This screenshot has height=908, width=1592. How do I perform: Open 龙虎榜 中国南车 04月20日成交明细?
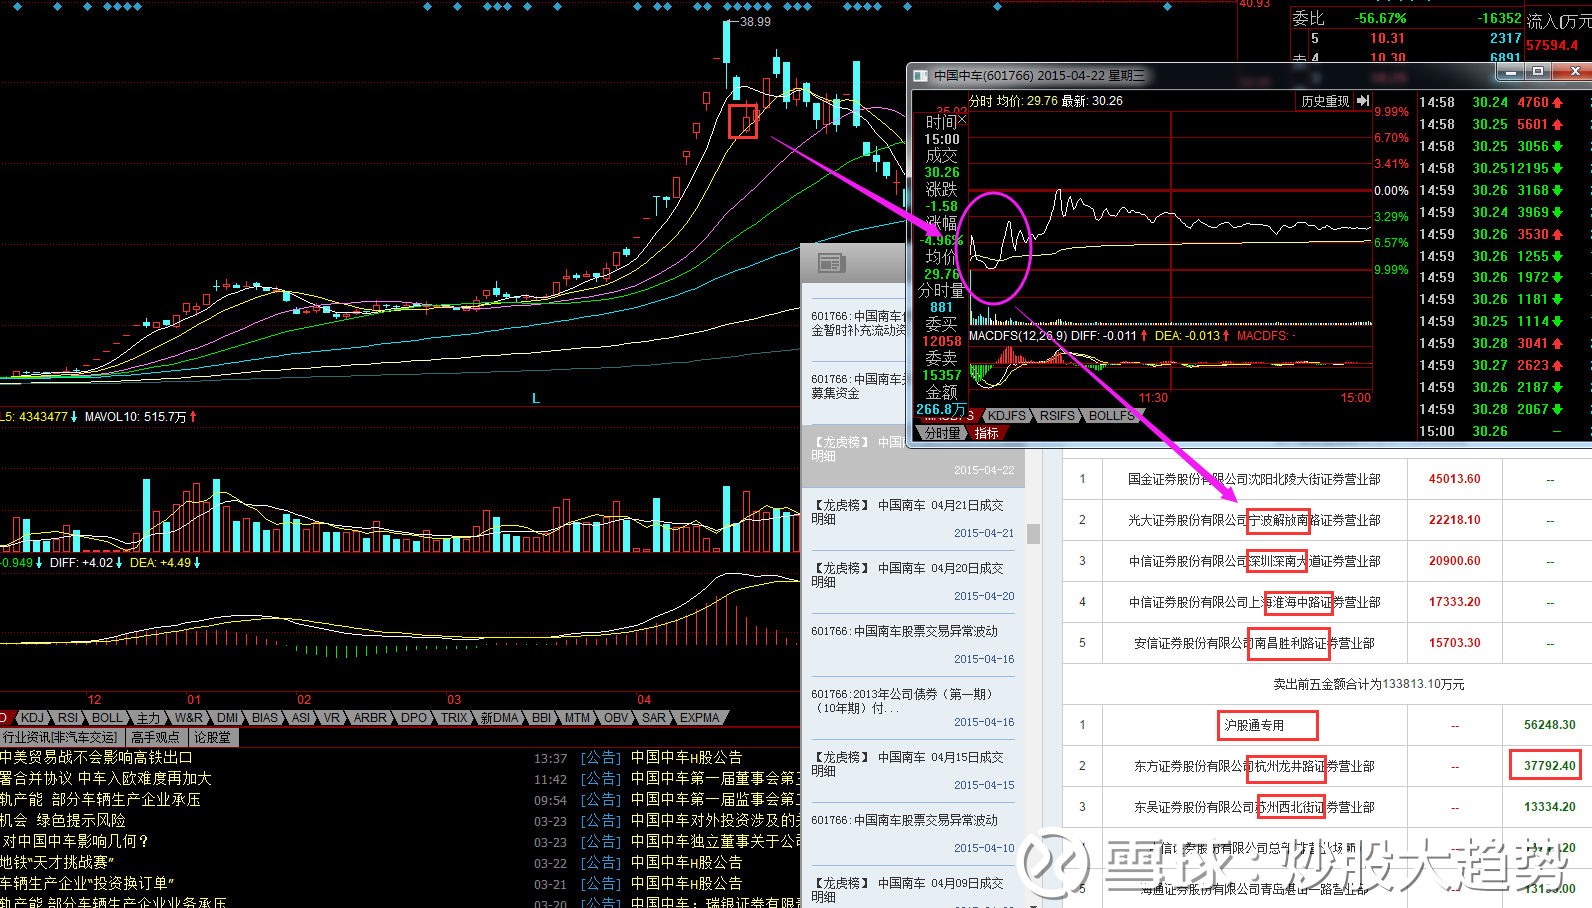click(x=912, y=582)
